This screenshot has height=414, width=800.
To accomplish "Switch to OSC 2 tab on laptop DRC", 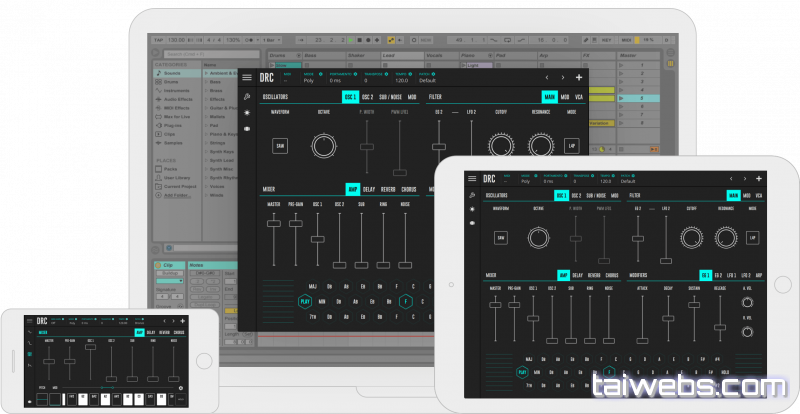I will tap(368, 97).
